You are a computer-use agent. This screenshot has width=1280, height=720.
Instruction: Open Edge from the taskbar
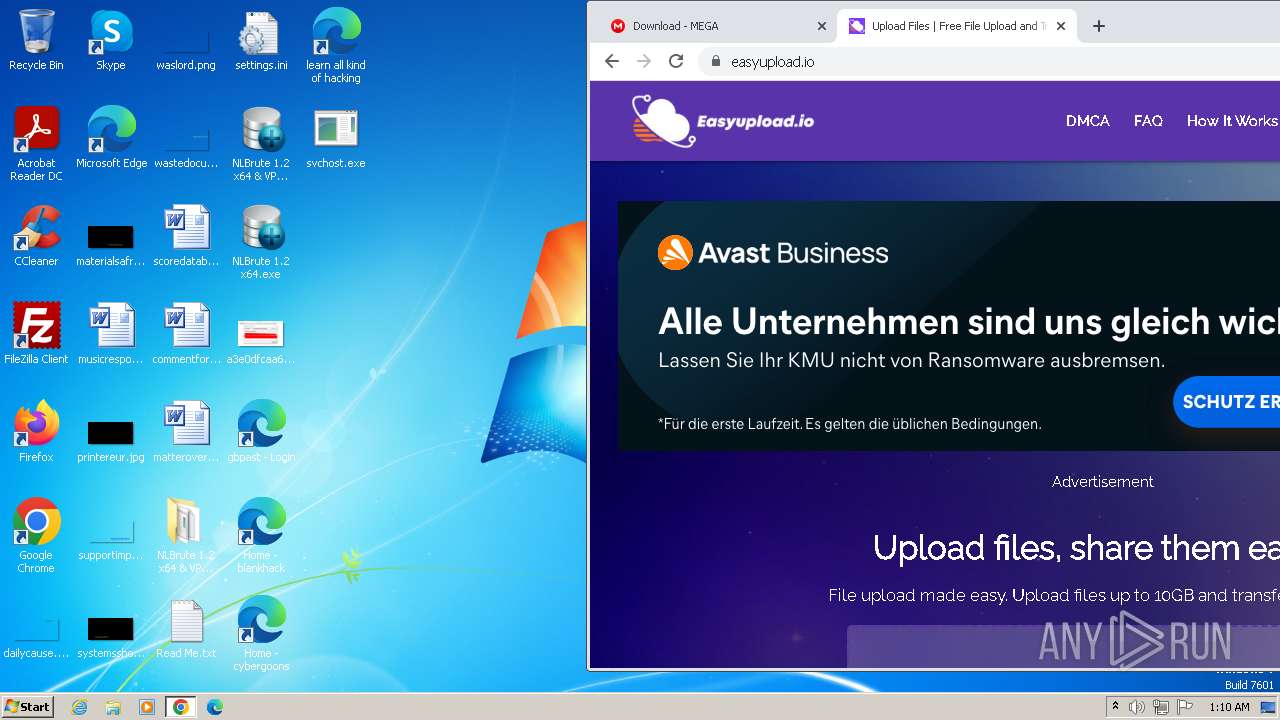(x=215, y=707)
